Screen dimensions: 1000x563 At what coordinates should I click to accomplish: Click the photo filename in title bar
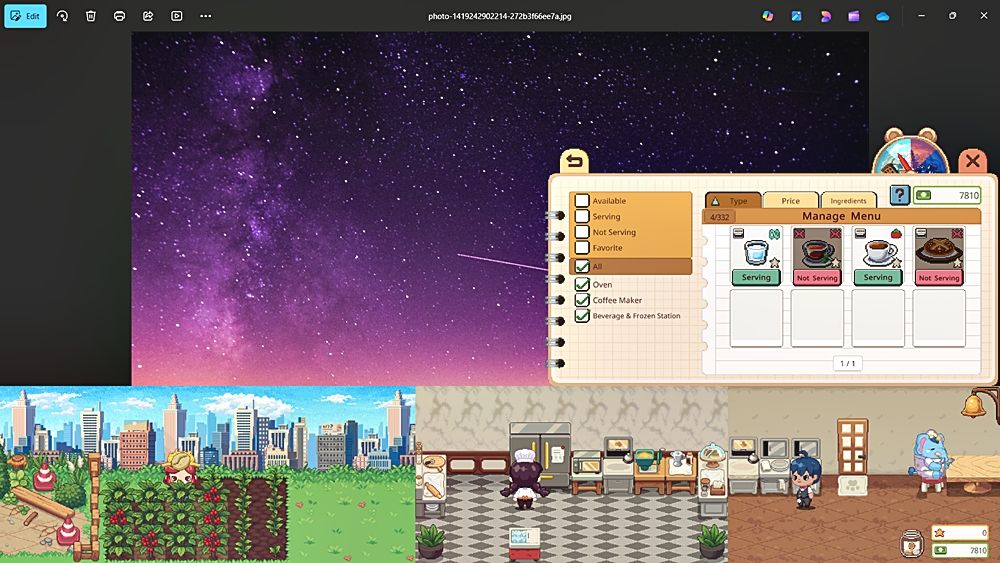[x=499, y=16]
